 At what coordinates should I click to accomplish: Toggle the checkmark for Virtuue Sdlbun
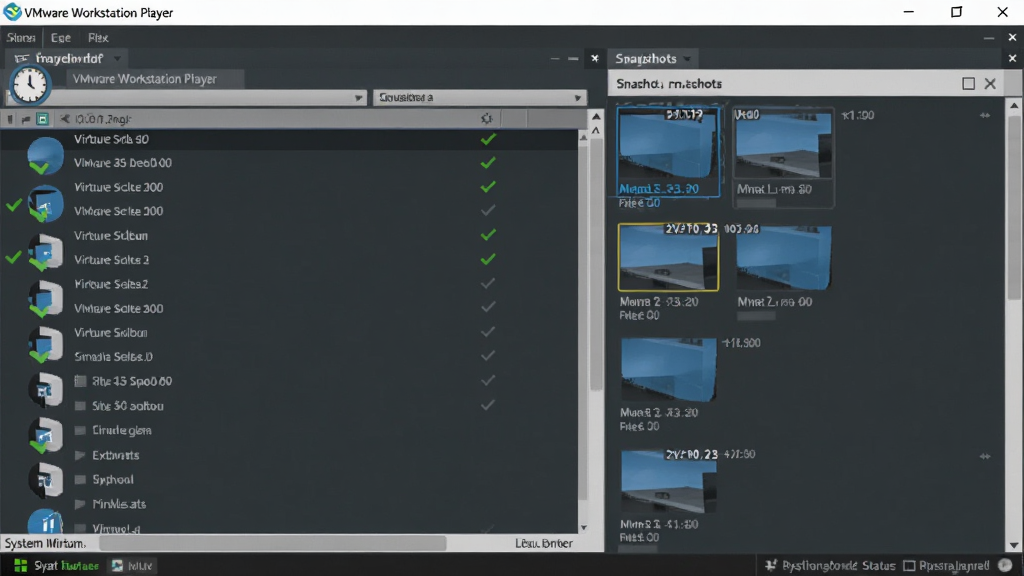[x=488, y=234]
